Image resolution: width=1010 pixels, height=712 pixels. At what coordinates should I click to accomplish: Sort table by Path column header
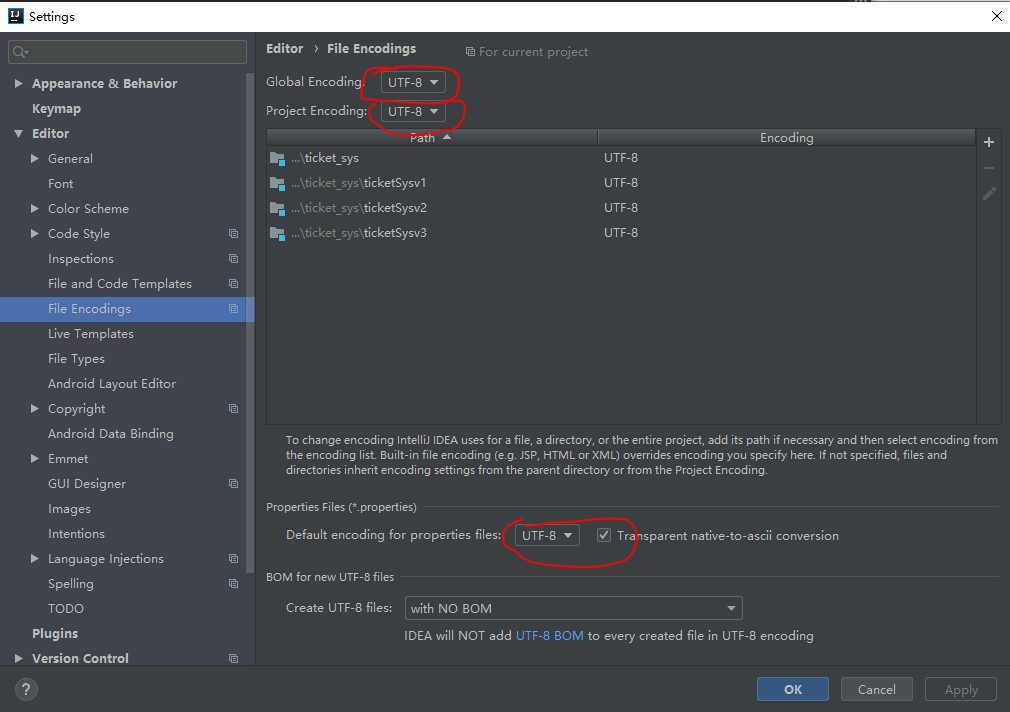click(432, 138)
